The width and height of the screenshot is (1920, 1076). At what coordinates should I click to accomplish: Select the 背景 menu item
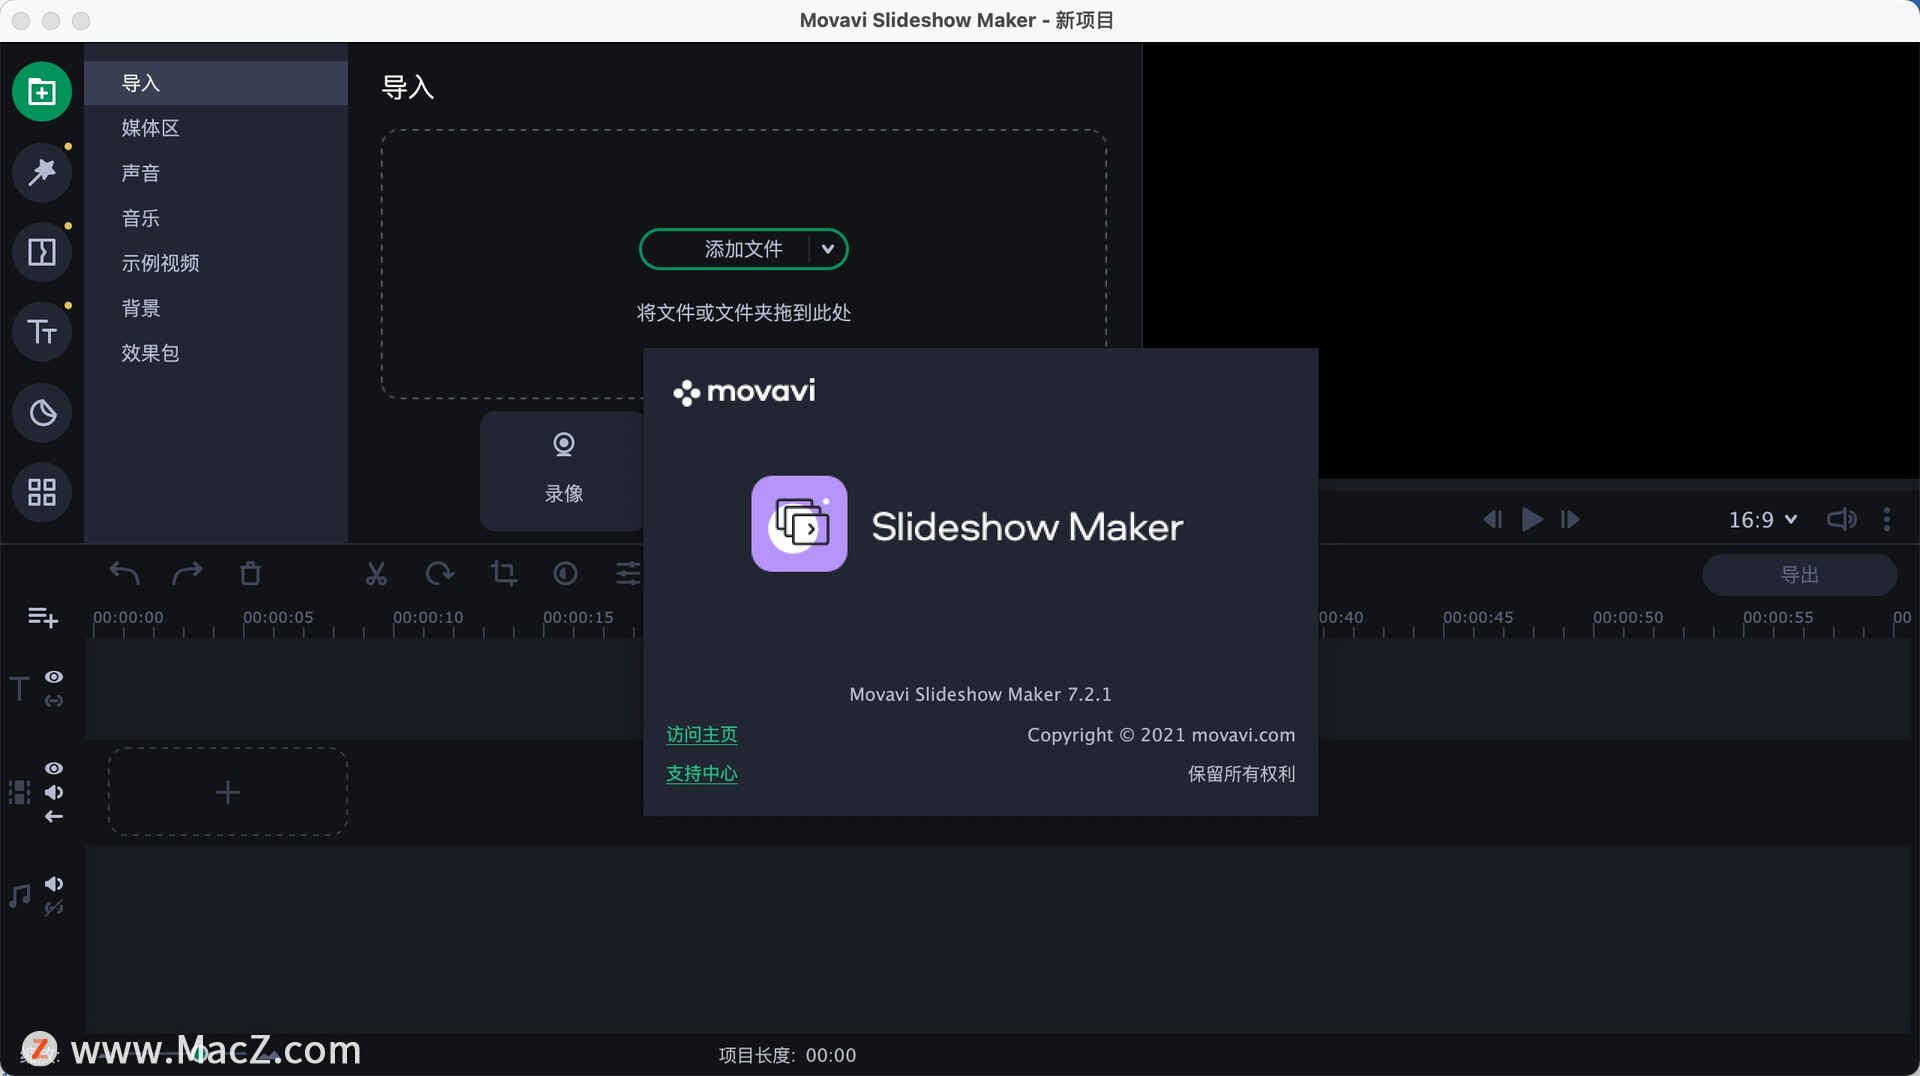(x=216, y=308)
